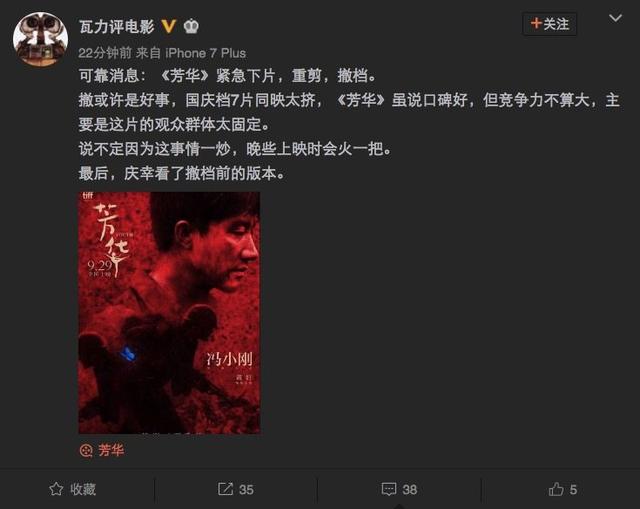
Task: Toggle the thumbs-up like icon
Action: [x=556, y=489]
